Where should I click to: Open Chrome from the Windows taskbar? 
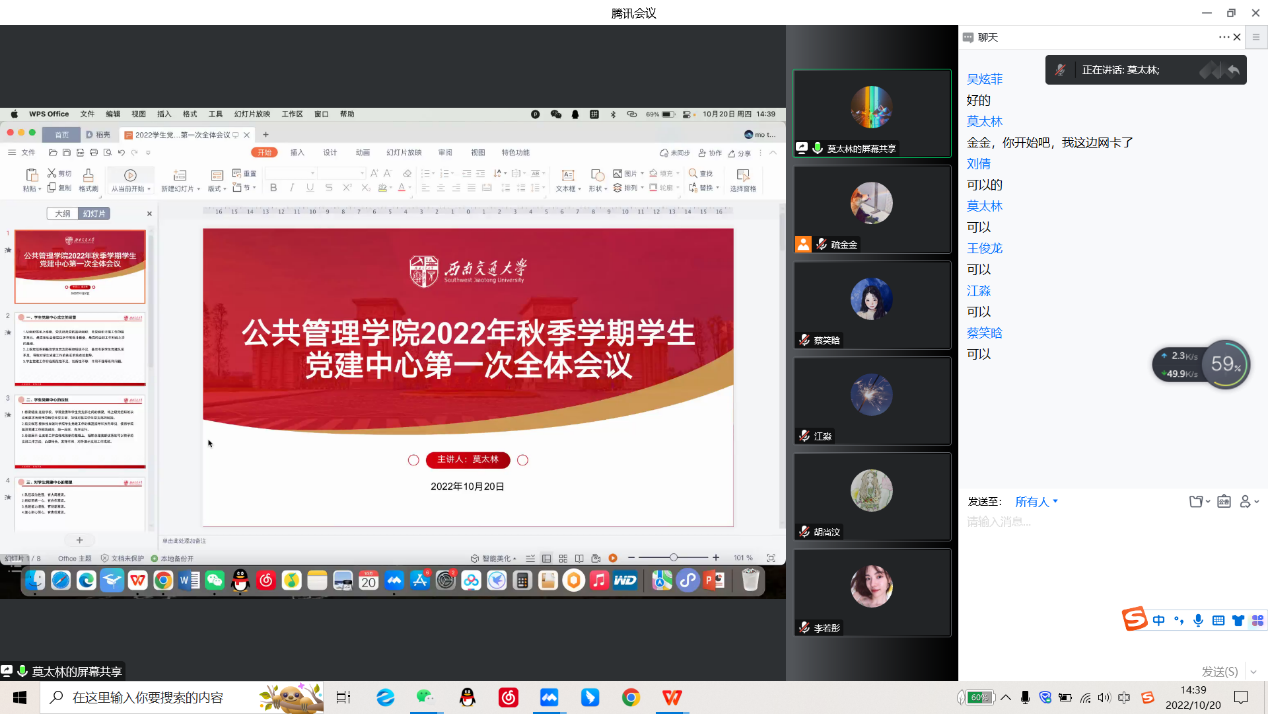630,697
